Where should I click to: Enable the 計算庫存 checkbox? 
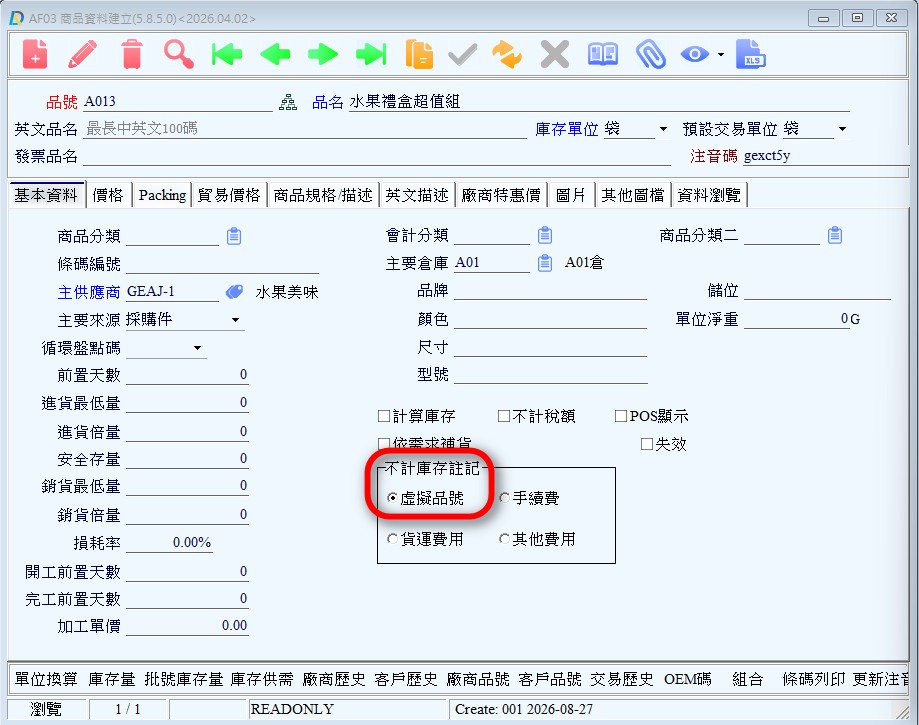coord(384,416)
